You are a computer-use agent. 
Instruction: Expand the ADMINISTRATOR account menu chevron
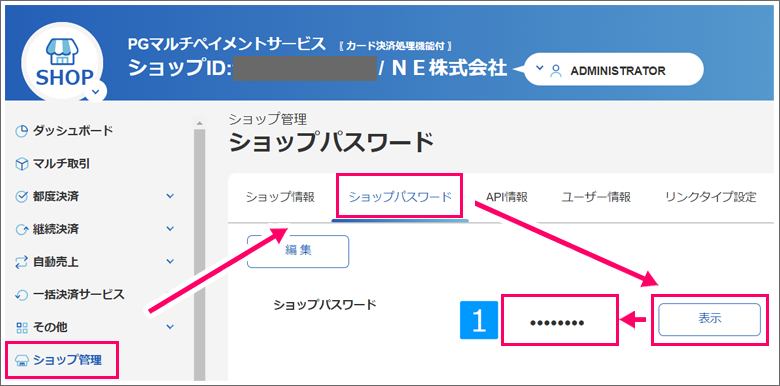point(540,69)
